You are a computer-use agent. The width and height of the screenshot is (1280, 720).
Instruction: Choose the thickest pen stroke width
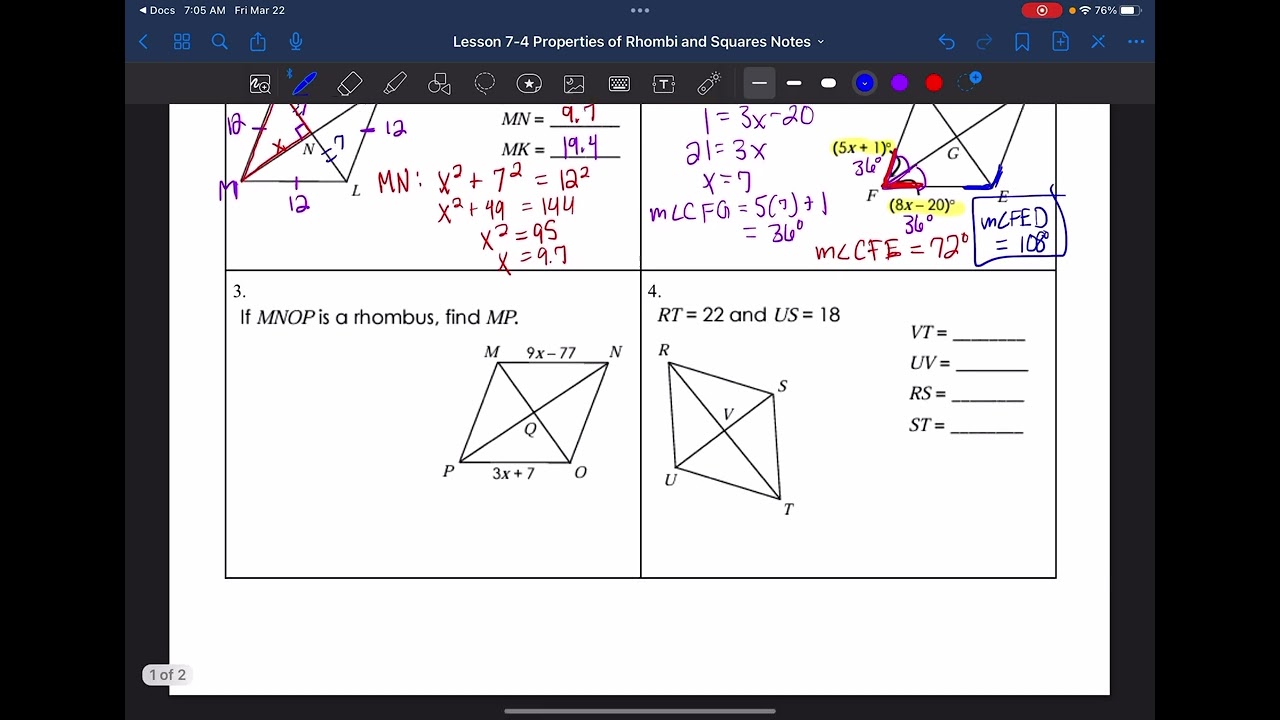[x=828, y=83]
